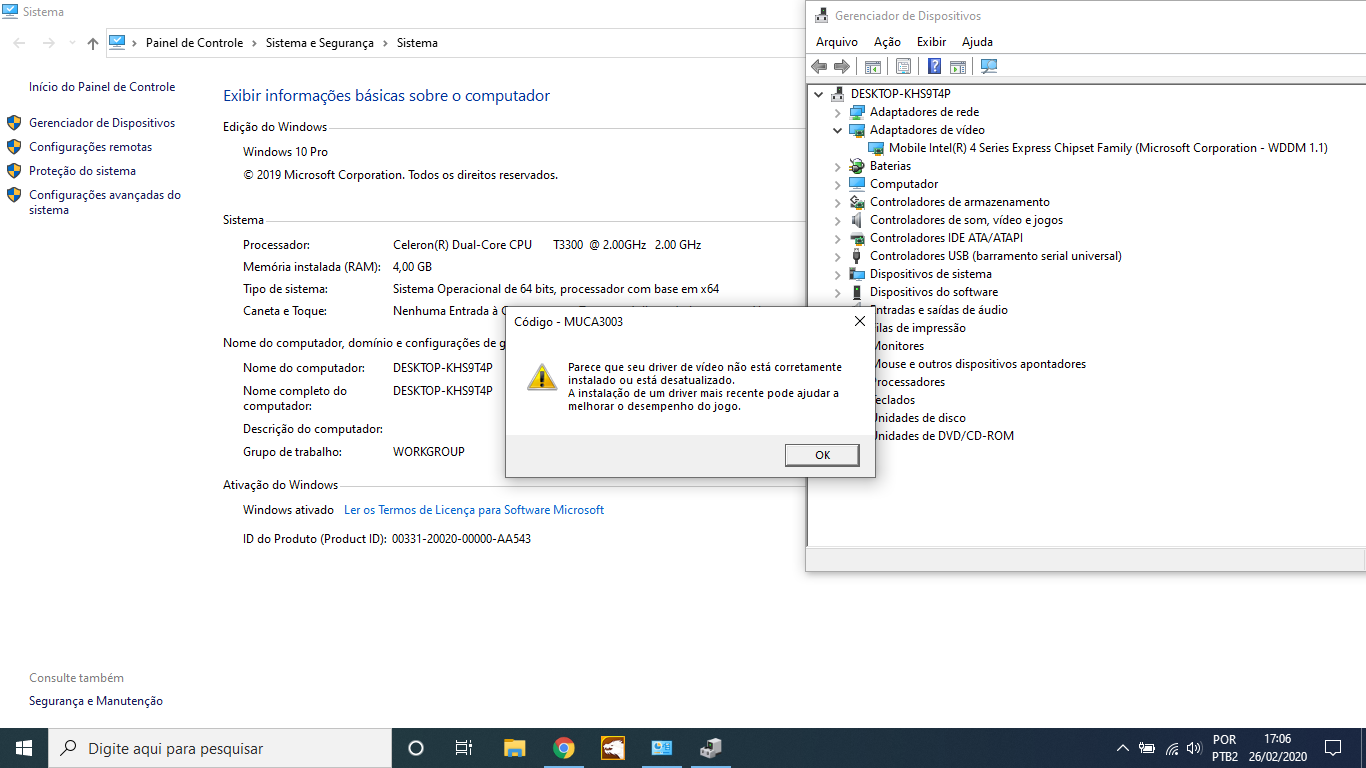Viewport: 1366px width, 768px height.
Task: Click the show/hide console tree toolbar icon
Action: (x=872, y=67)
